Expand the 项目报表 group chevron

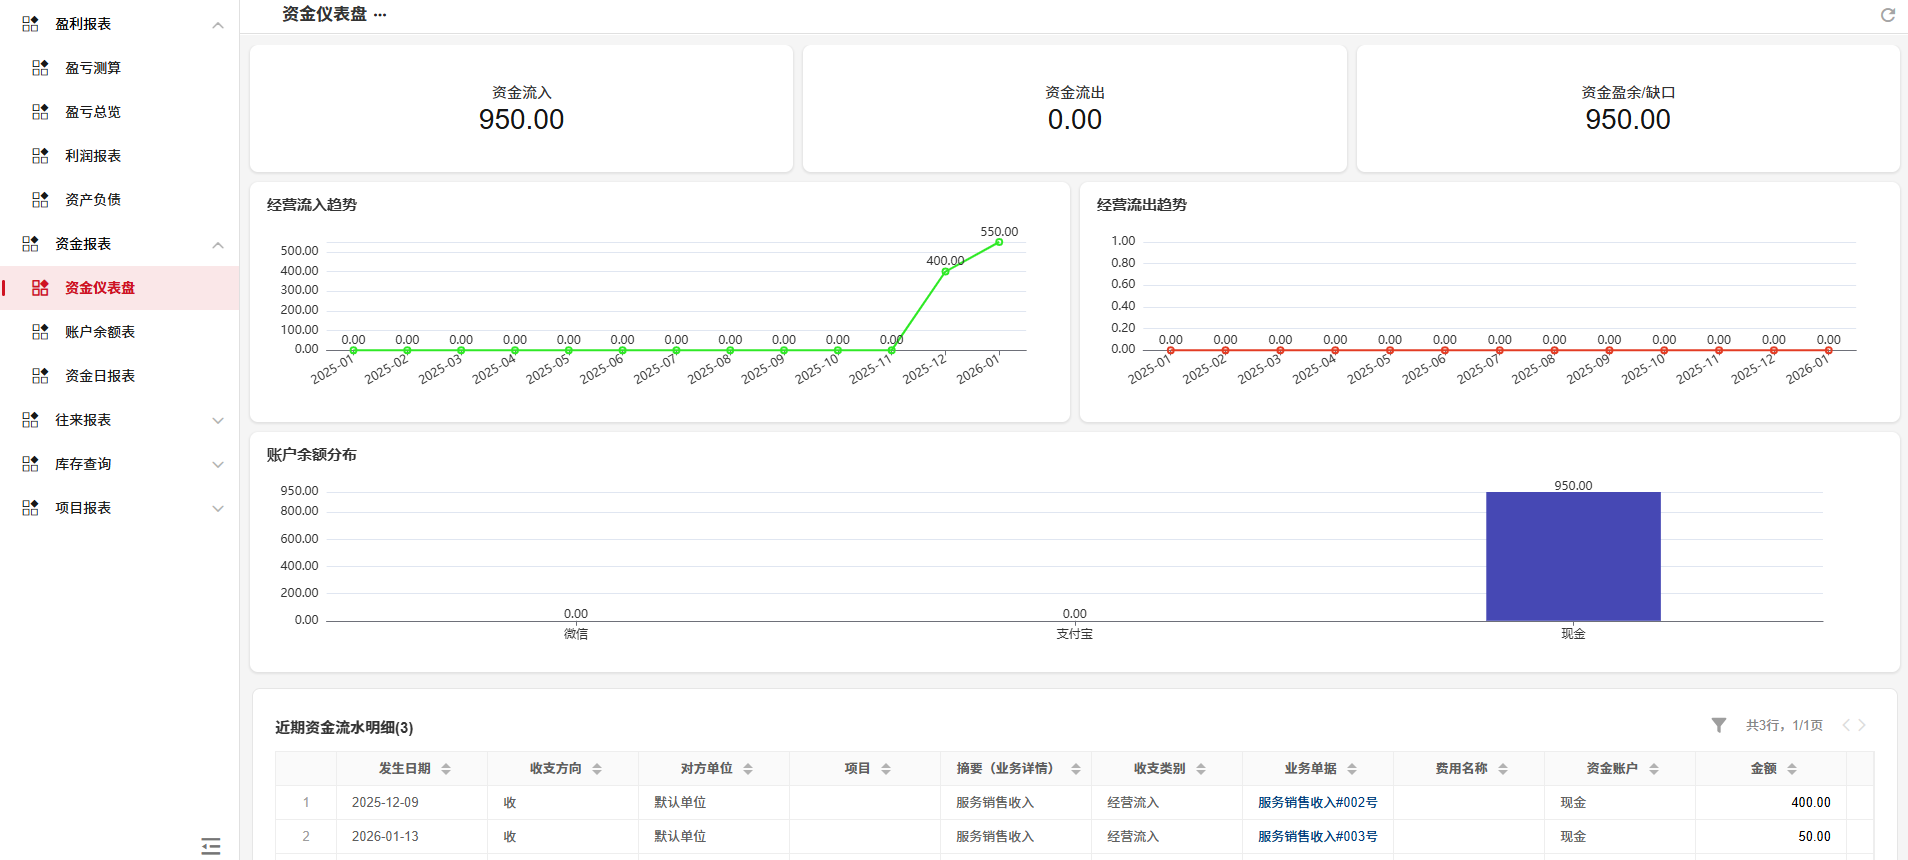(x=218, y=508)
